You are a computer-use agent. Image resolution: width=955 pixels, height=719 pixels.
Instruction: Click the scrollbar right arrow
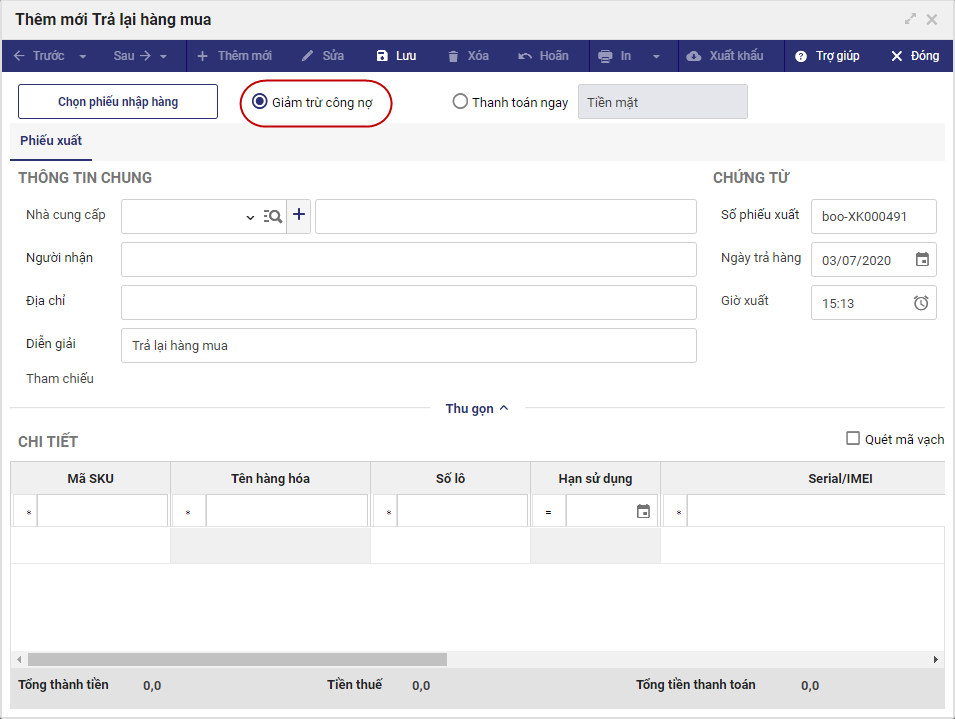click(936, 659)
